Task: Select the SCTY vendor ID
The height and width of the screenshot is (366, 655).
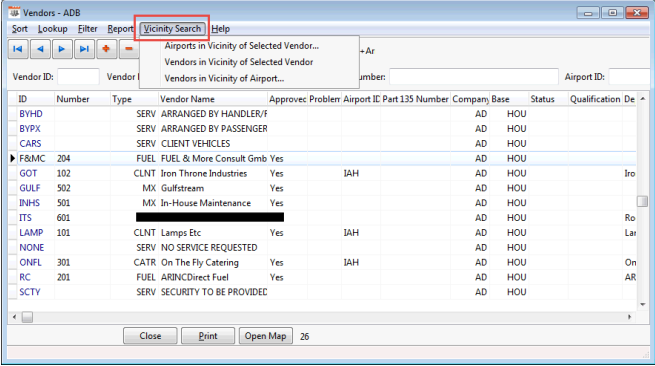Action: 30,292
